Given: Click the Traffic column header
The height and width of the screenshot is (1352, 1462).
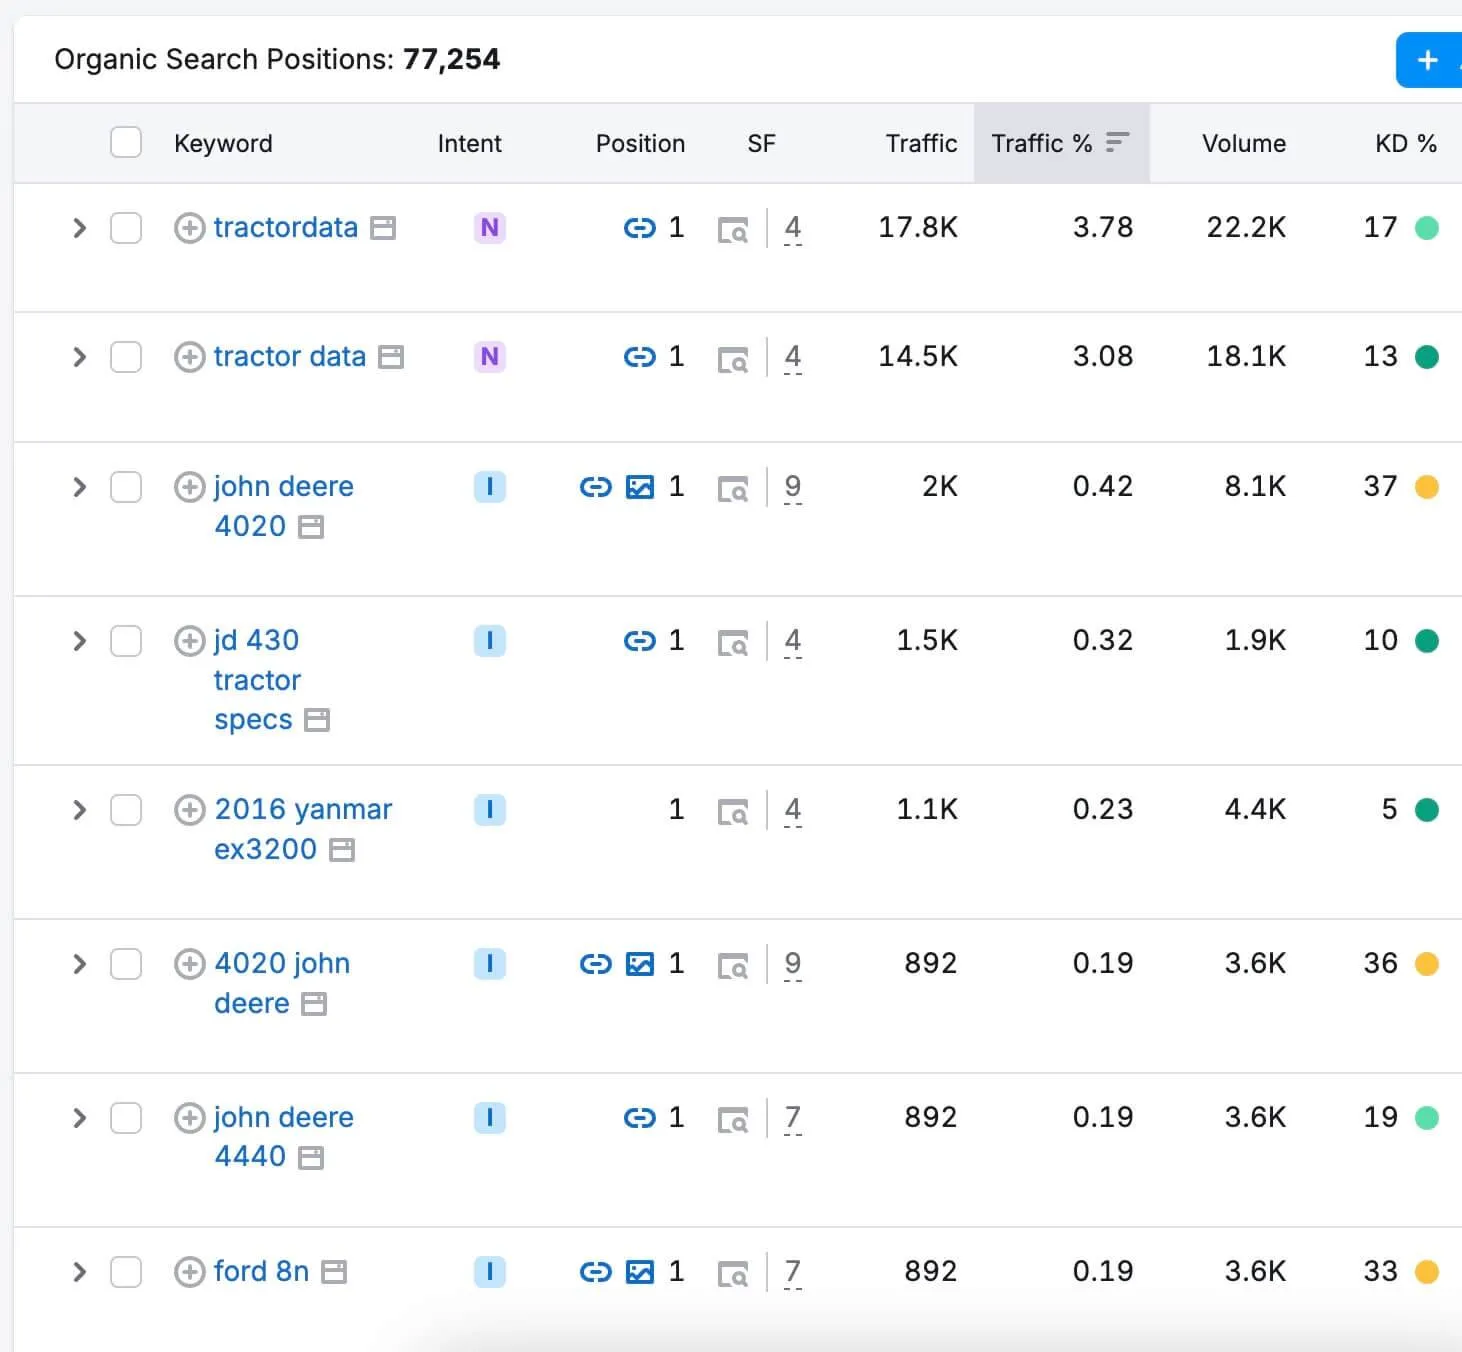Looking at the screenshot, I should [x=921, y=143].
